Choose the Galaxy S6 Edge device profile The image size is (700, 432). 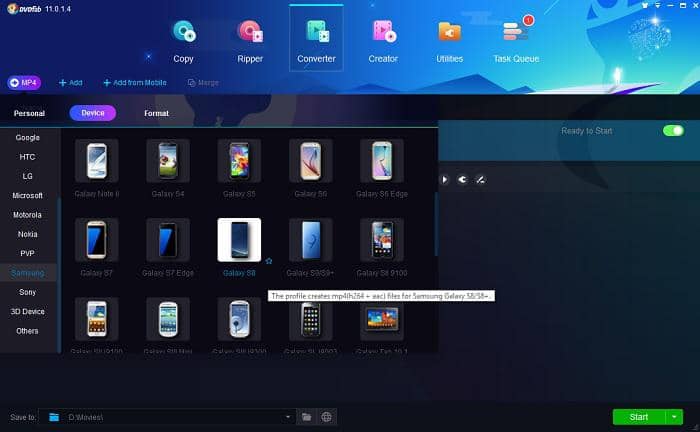tap(382, 161)
